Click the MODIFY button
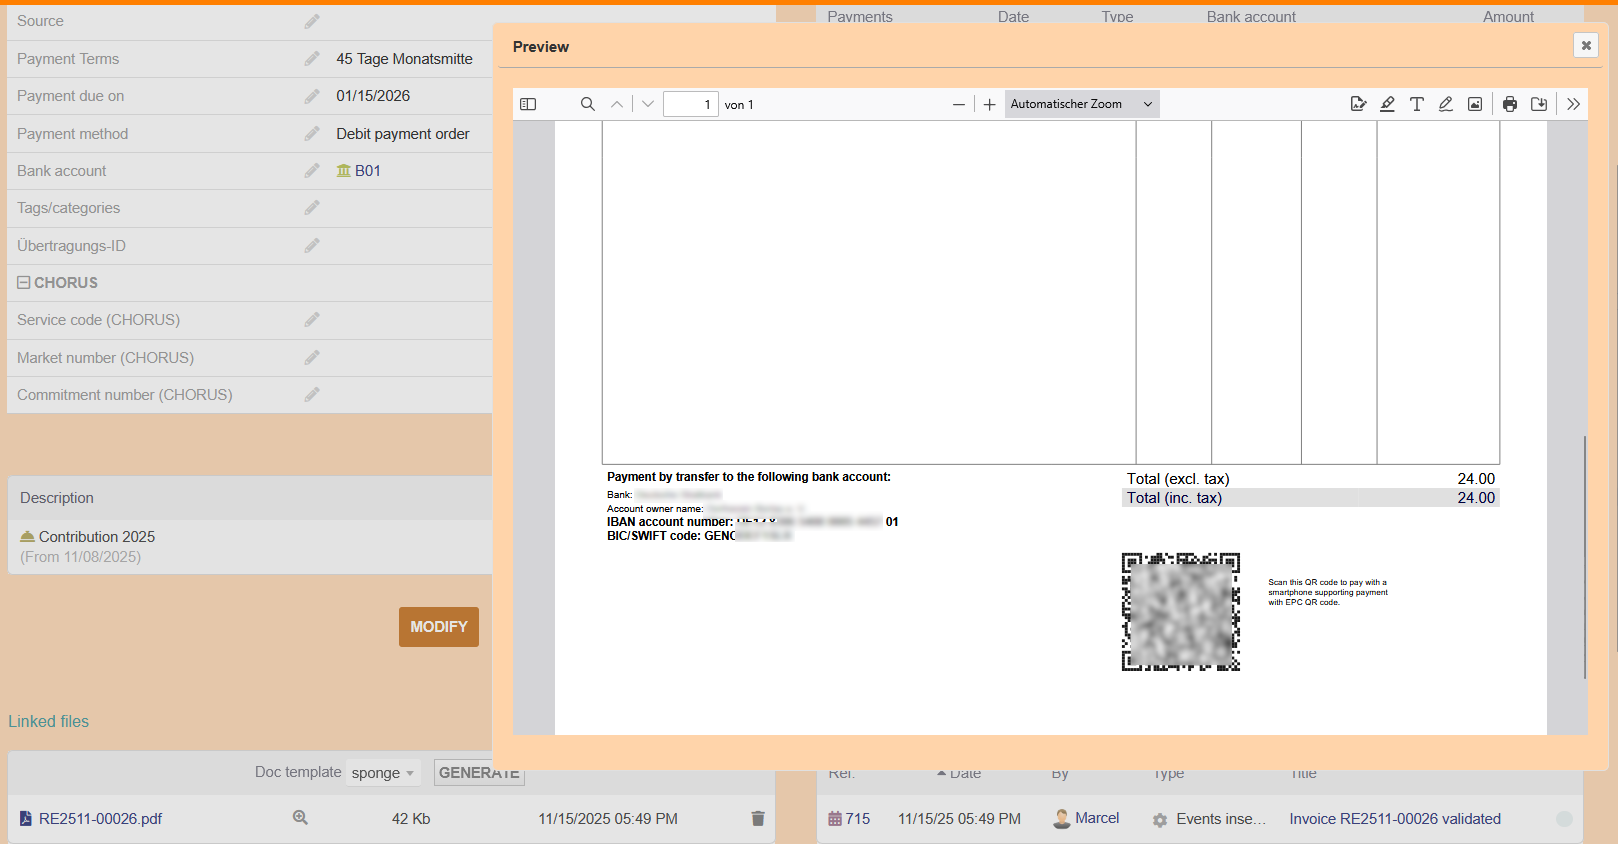This screenshot has width=1618, height=844. pos(438,627)
